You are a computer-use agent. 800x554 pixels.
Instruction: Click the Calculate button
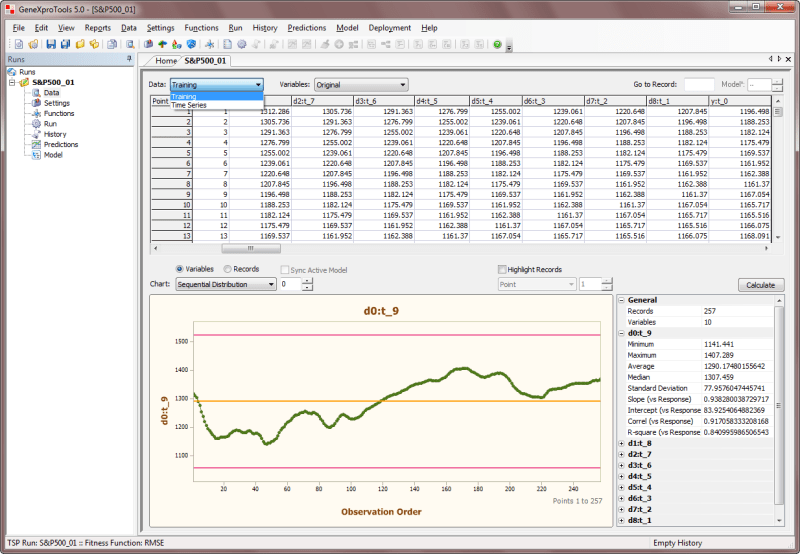coord(761,285)
